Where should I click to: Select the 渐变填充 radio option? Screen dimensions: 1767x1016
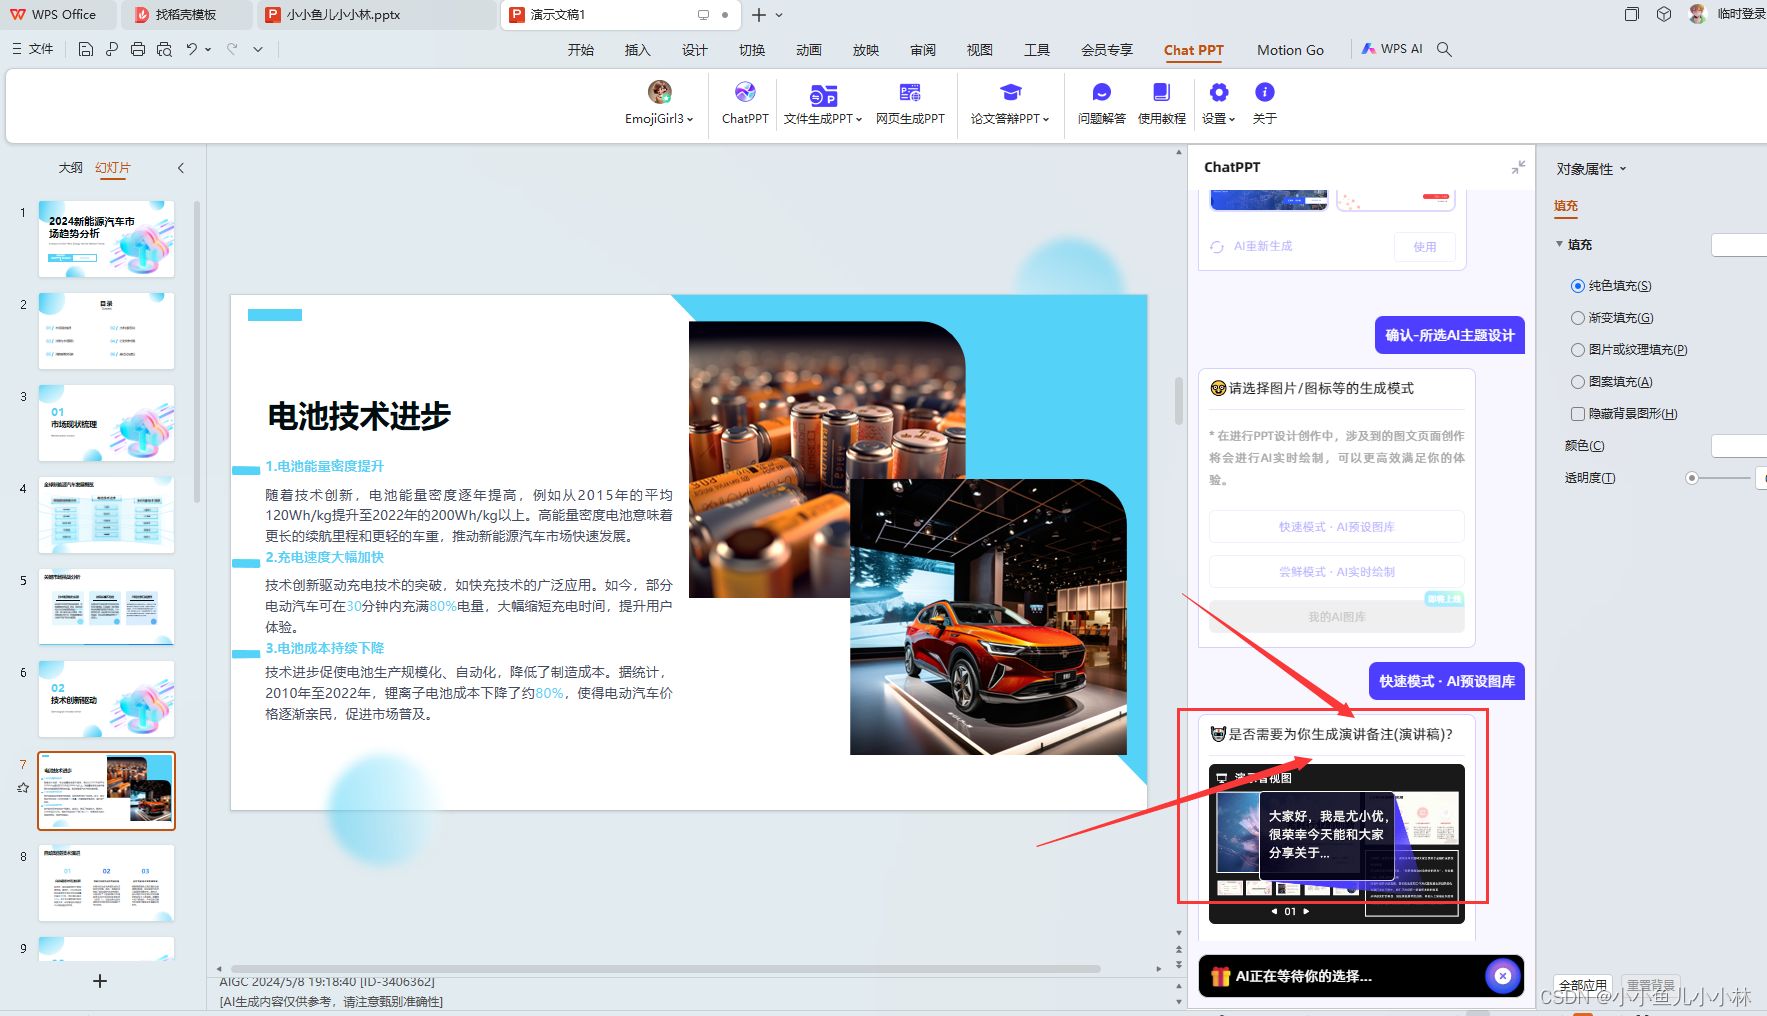coord(1578,318)
